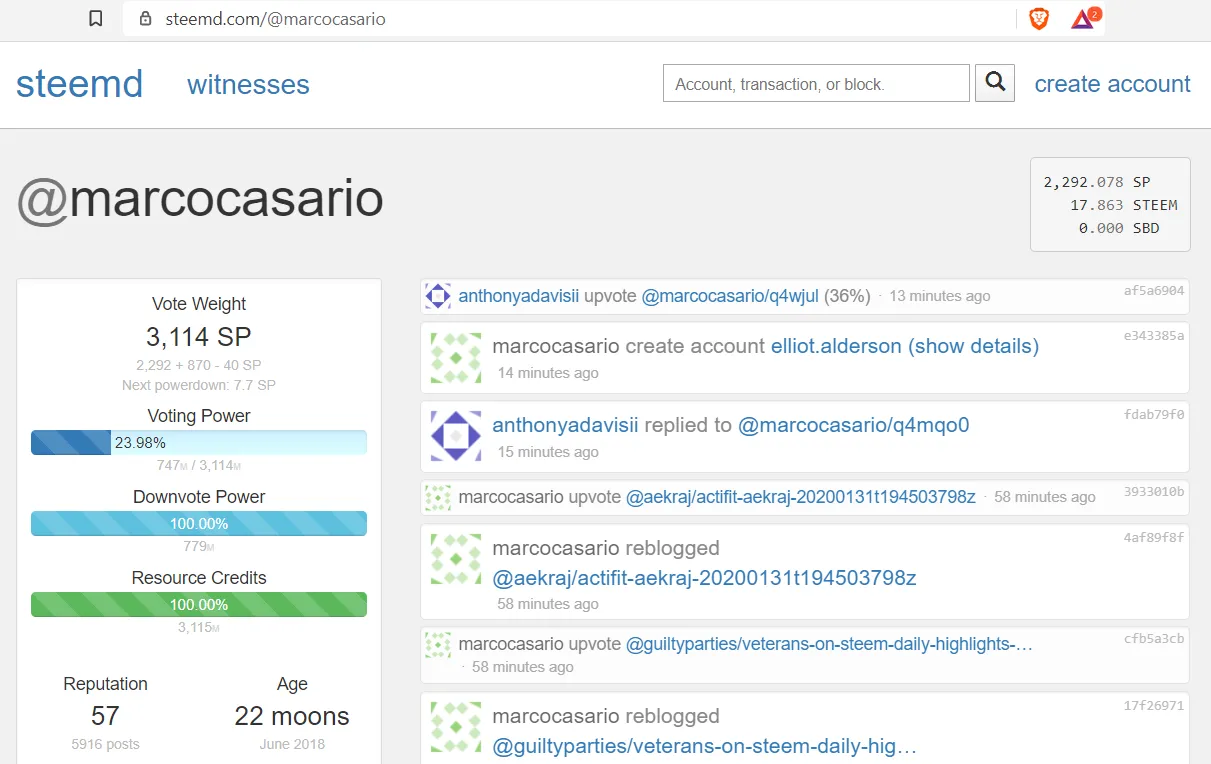
Task: Click the Brave shield icon
Action: click(1039, 19)
